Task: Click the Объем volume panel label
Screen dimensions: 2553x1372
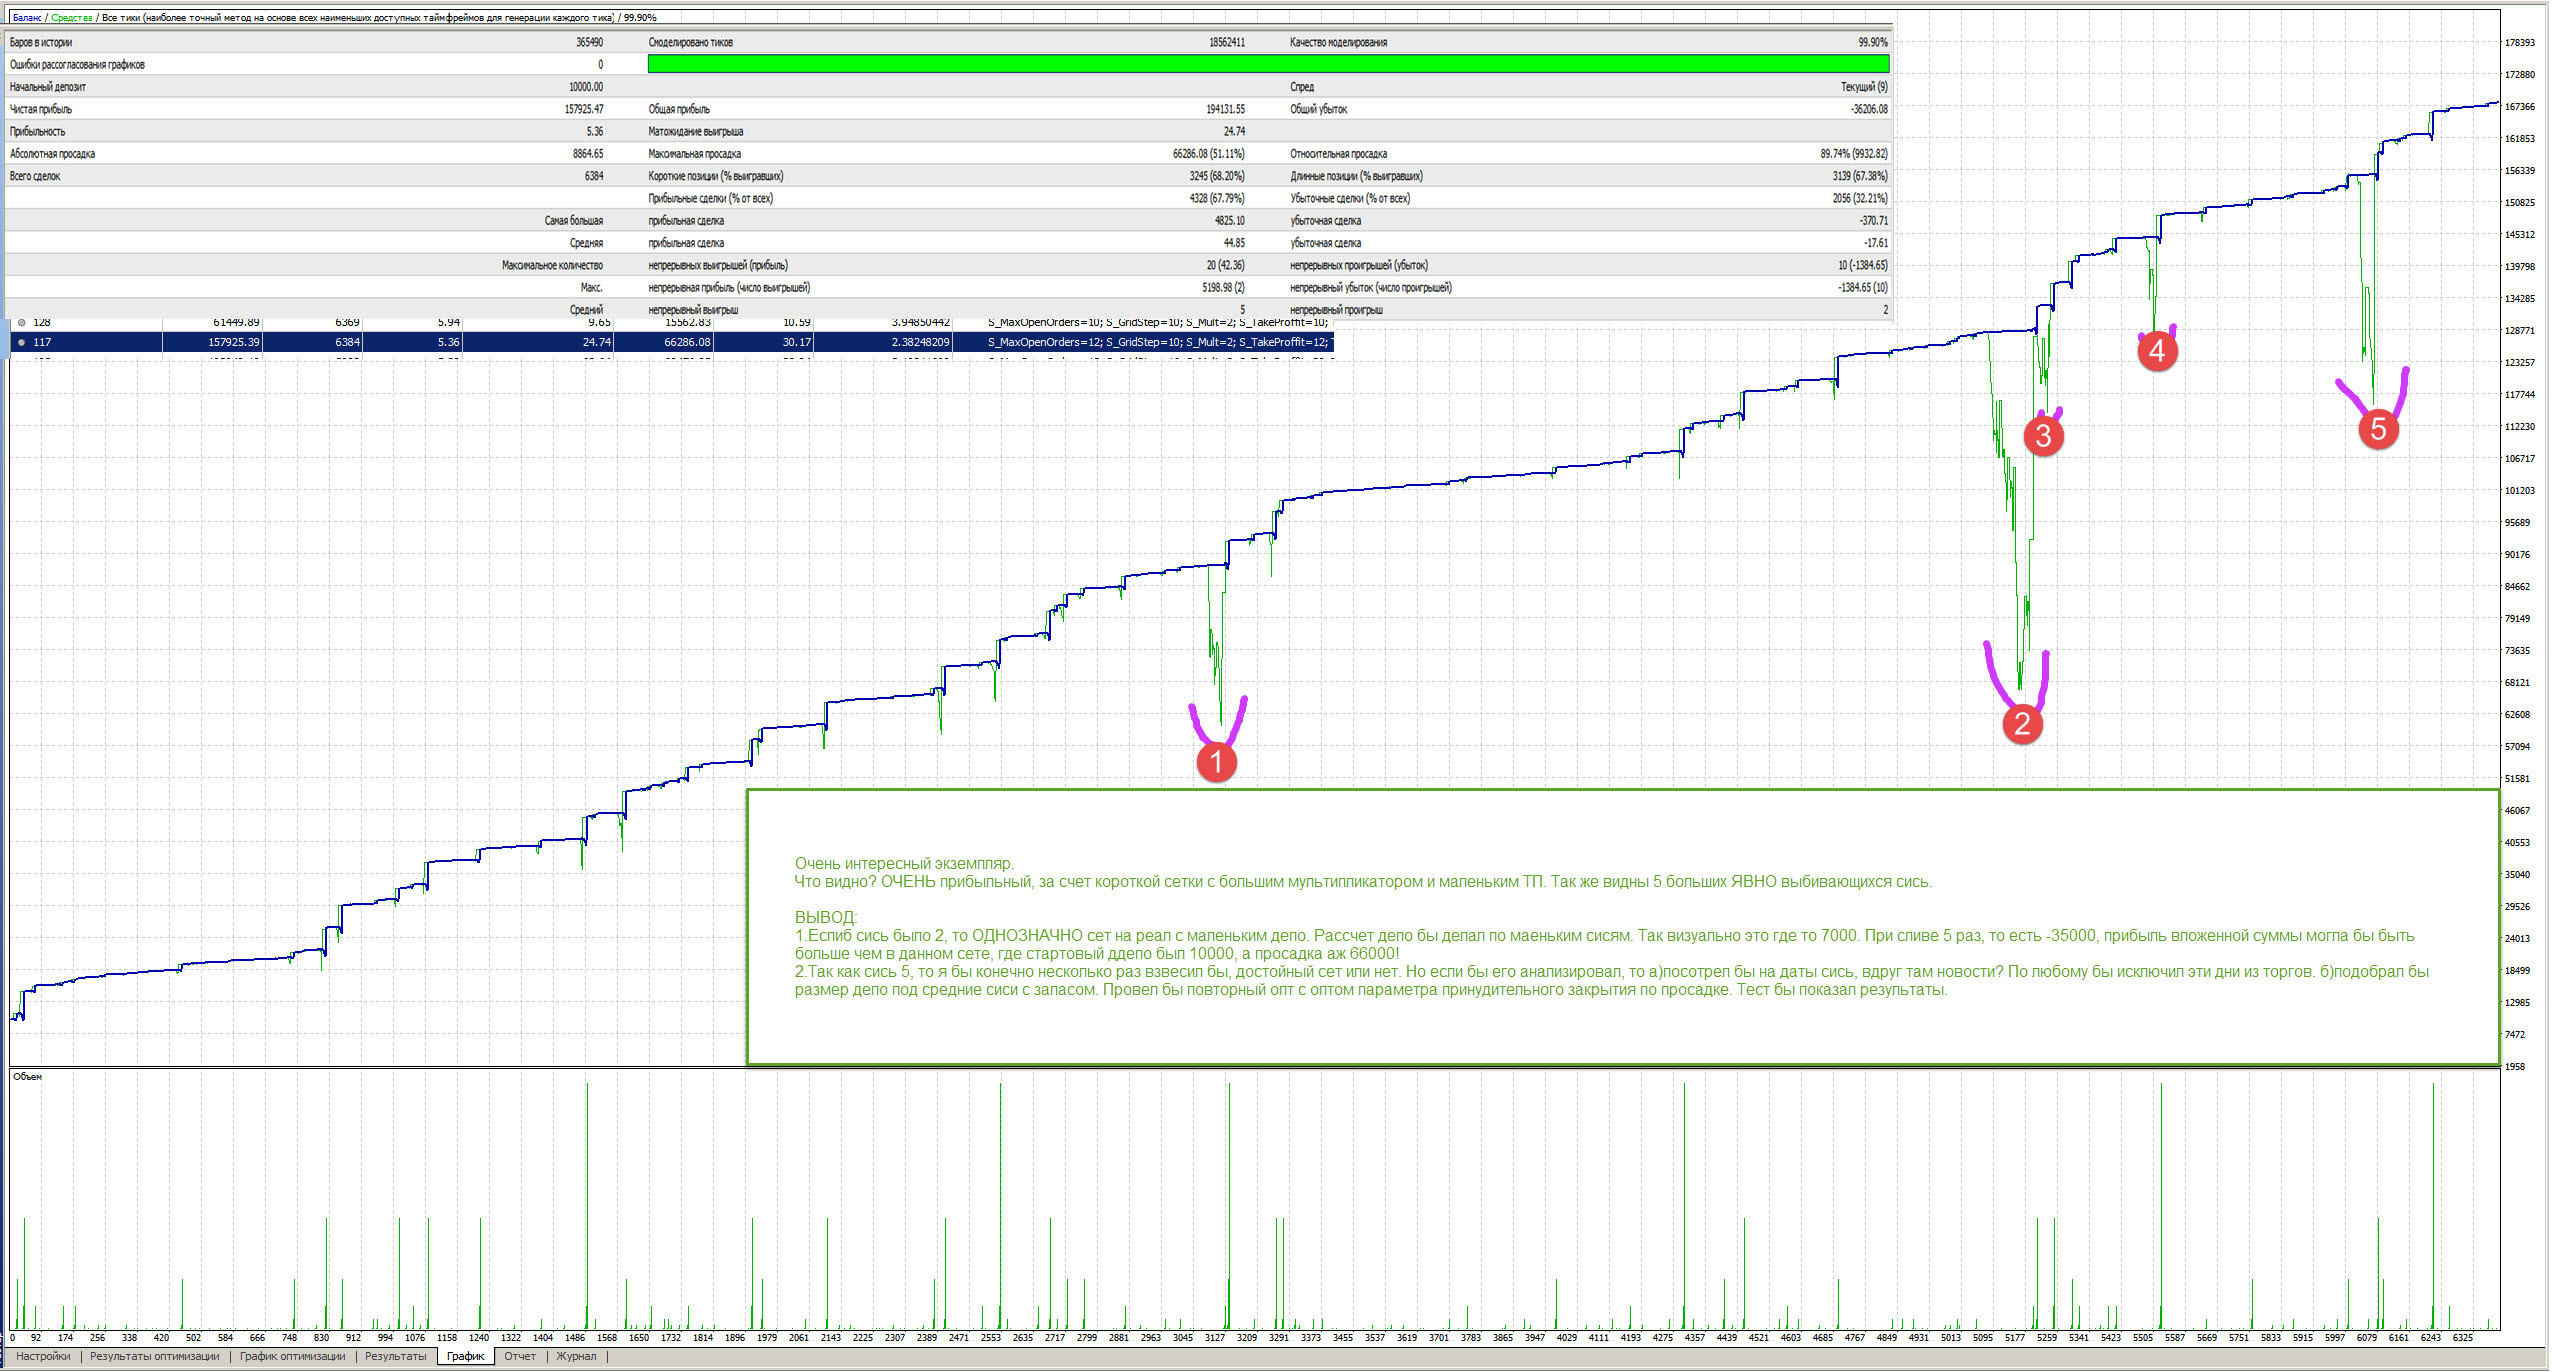Action: (27, 1077)
